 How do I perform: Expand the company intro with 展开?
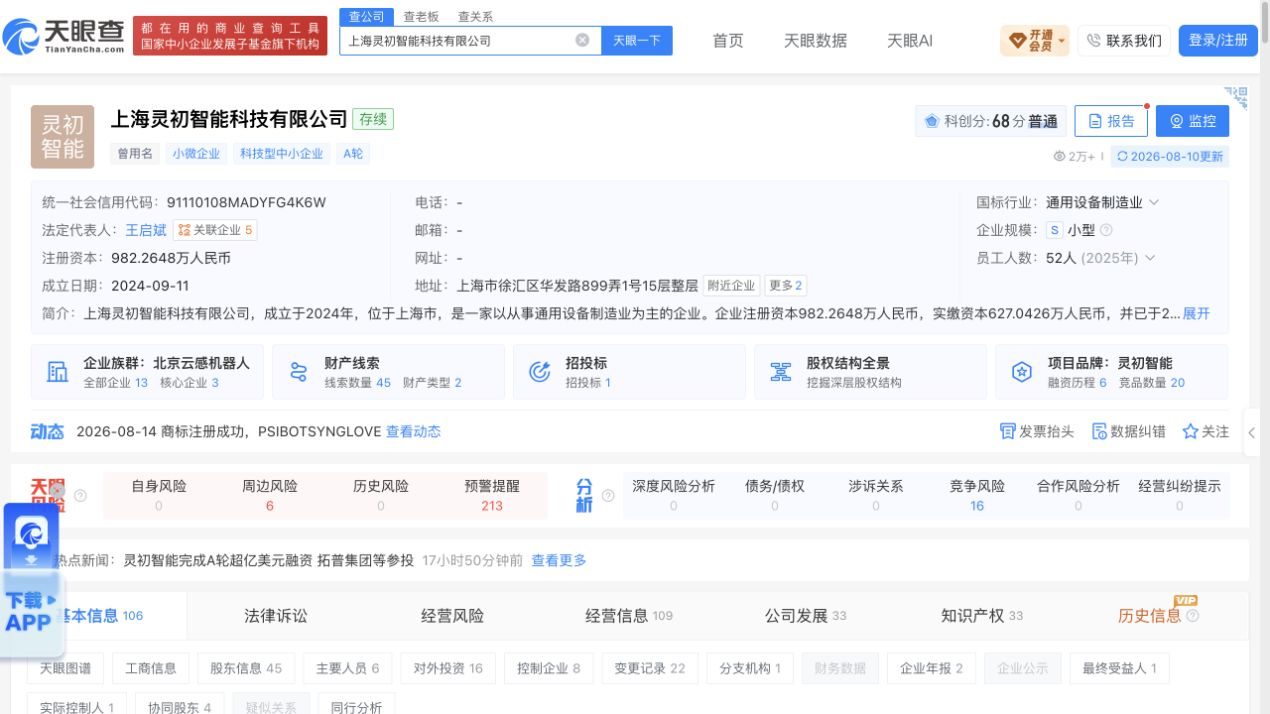pyautogui.click(x=1196, y=313)
